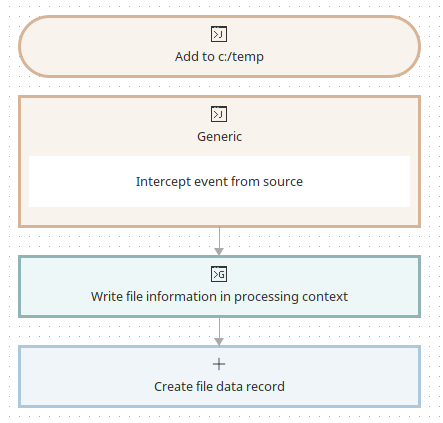Select the Groovy script icon on Write file node
The height and width of the screenshot is (423, 443).
coord(219,274)
